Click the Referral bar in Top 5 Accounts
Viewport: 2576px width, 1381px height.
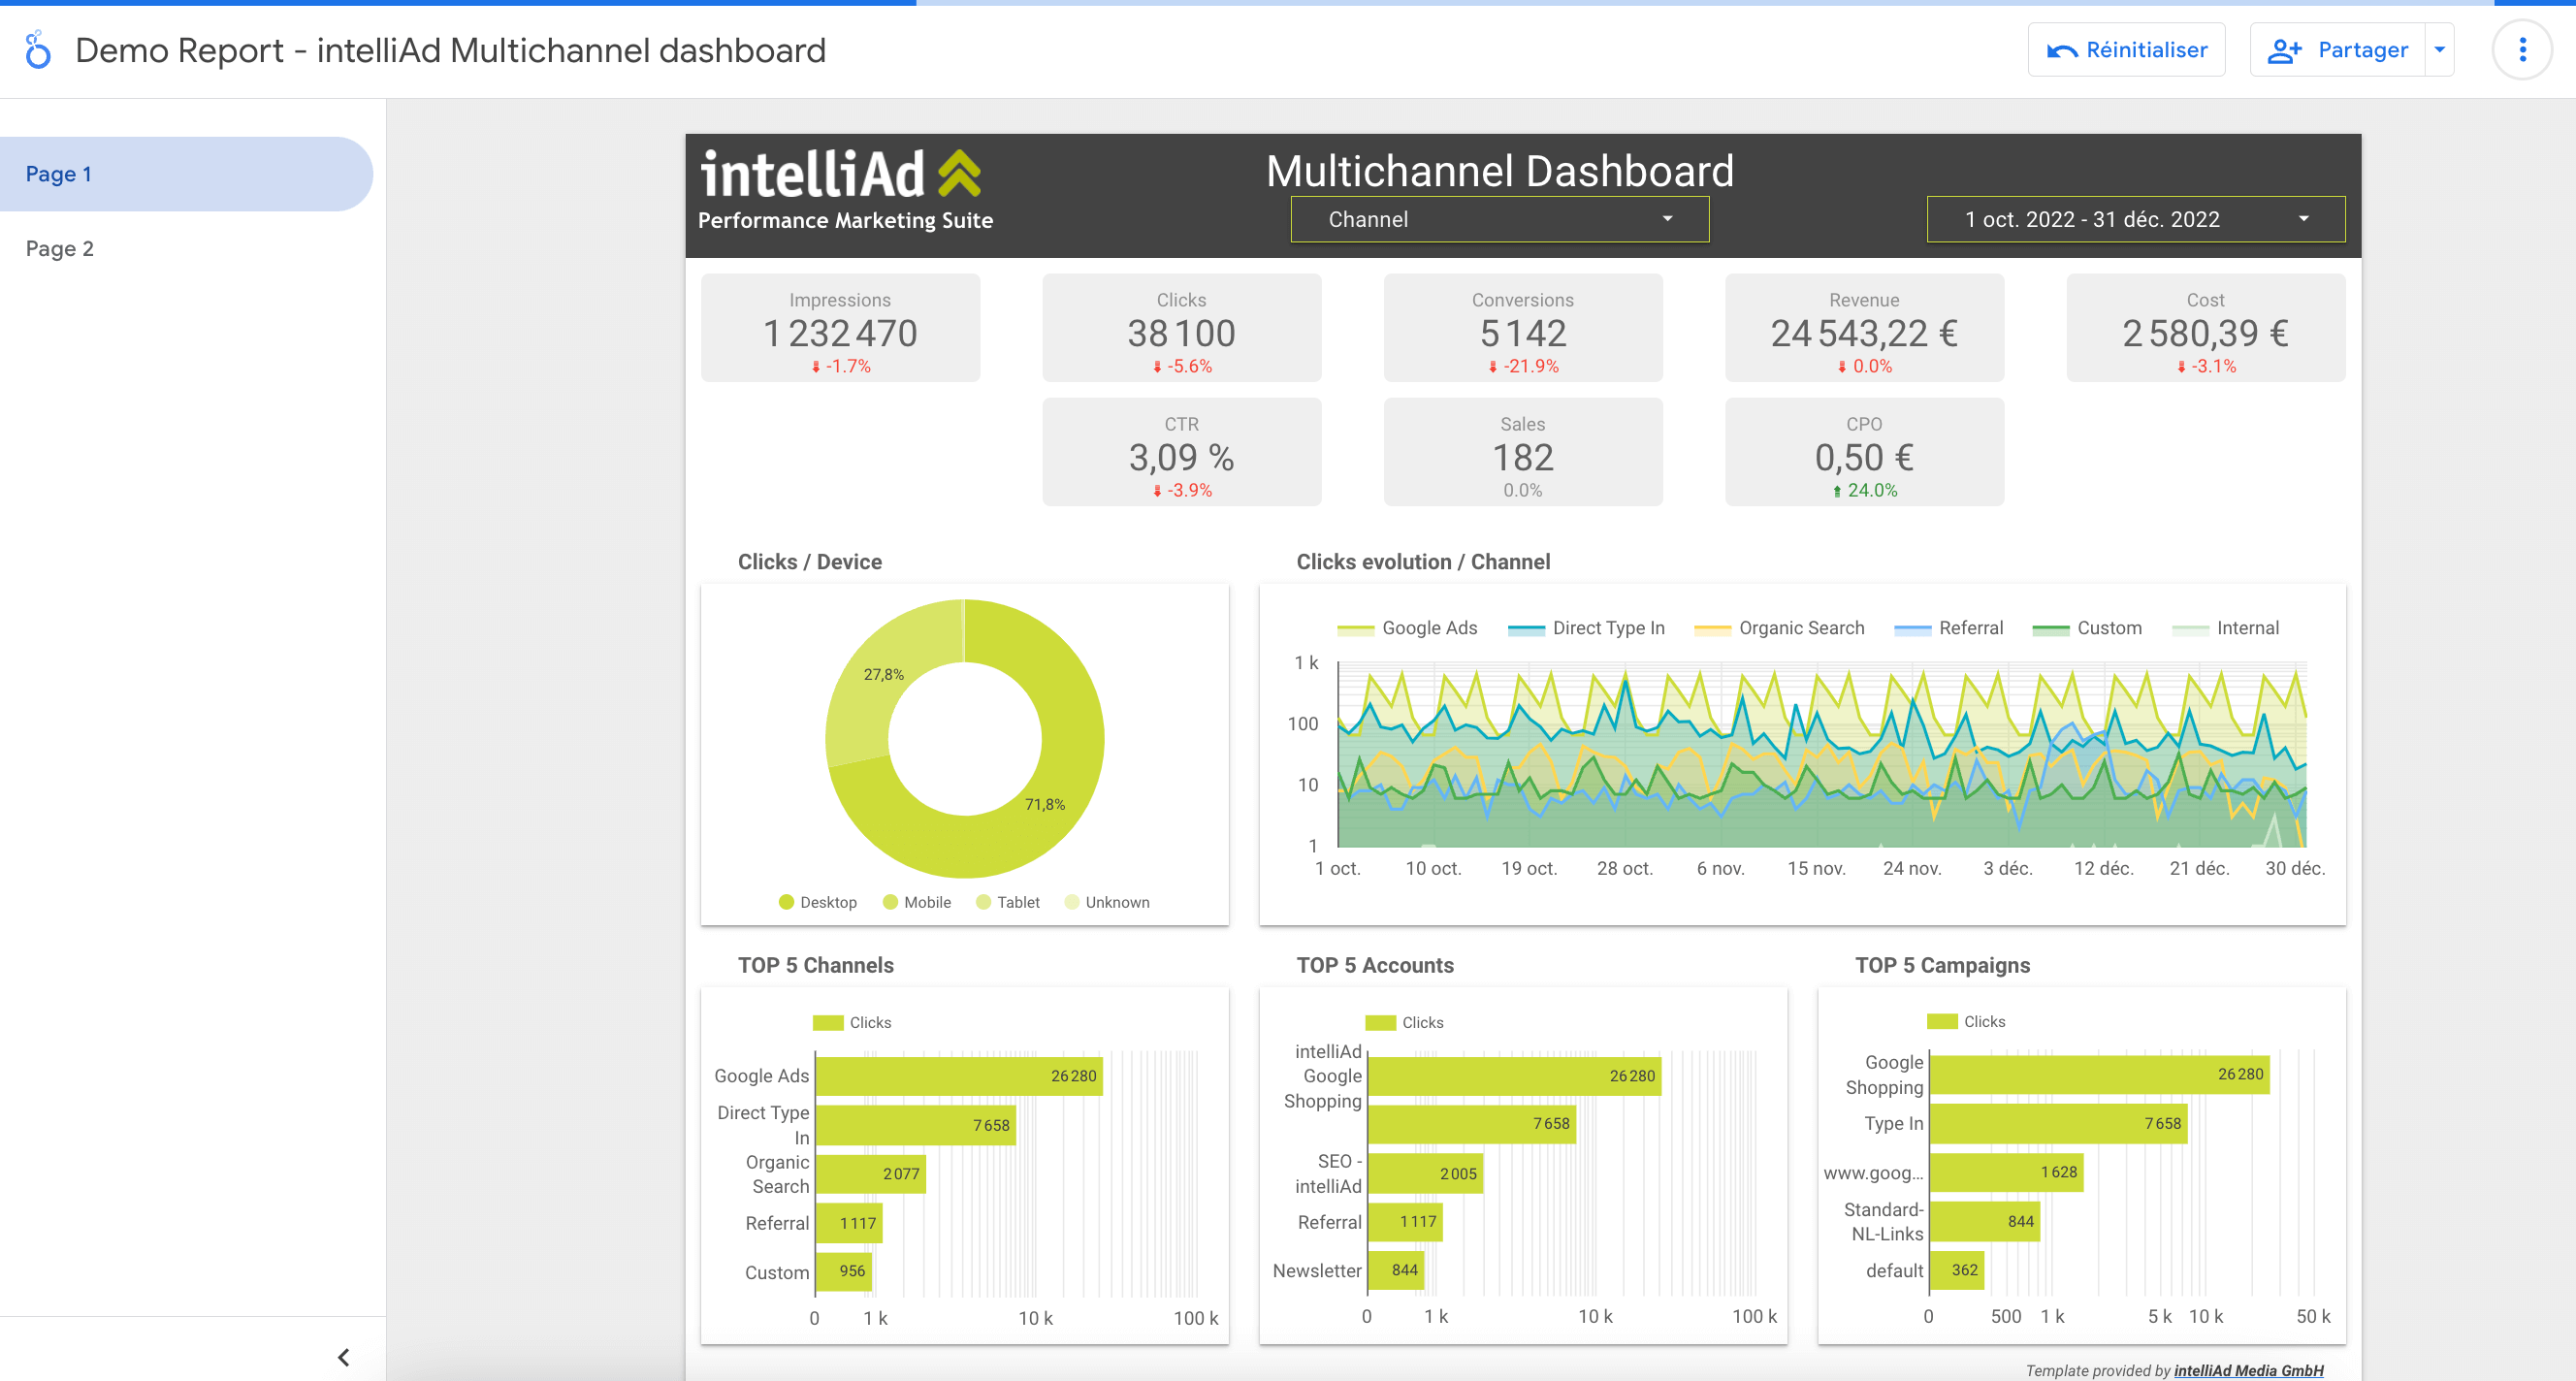(1405, 1222)
